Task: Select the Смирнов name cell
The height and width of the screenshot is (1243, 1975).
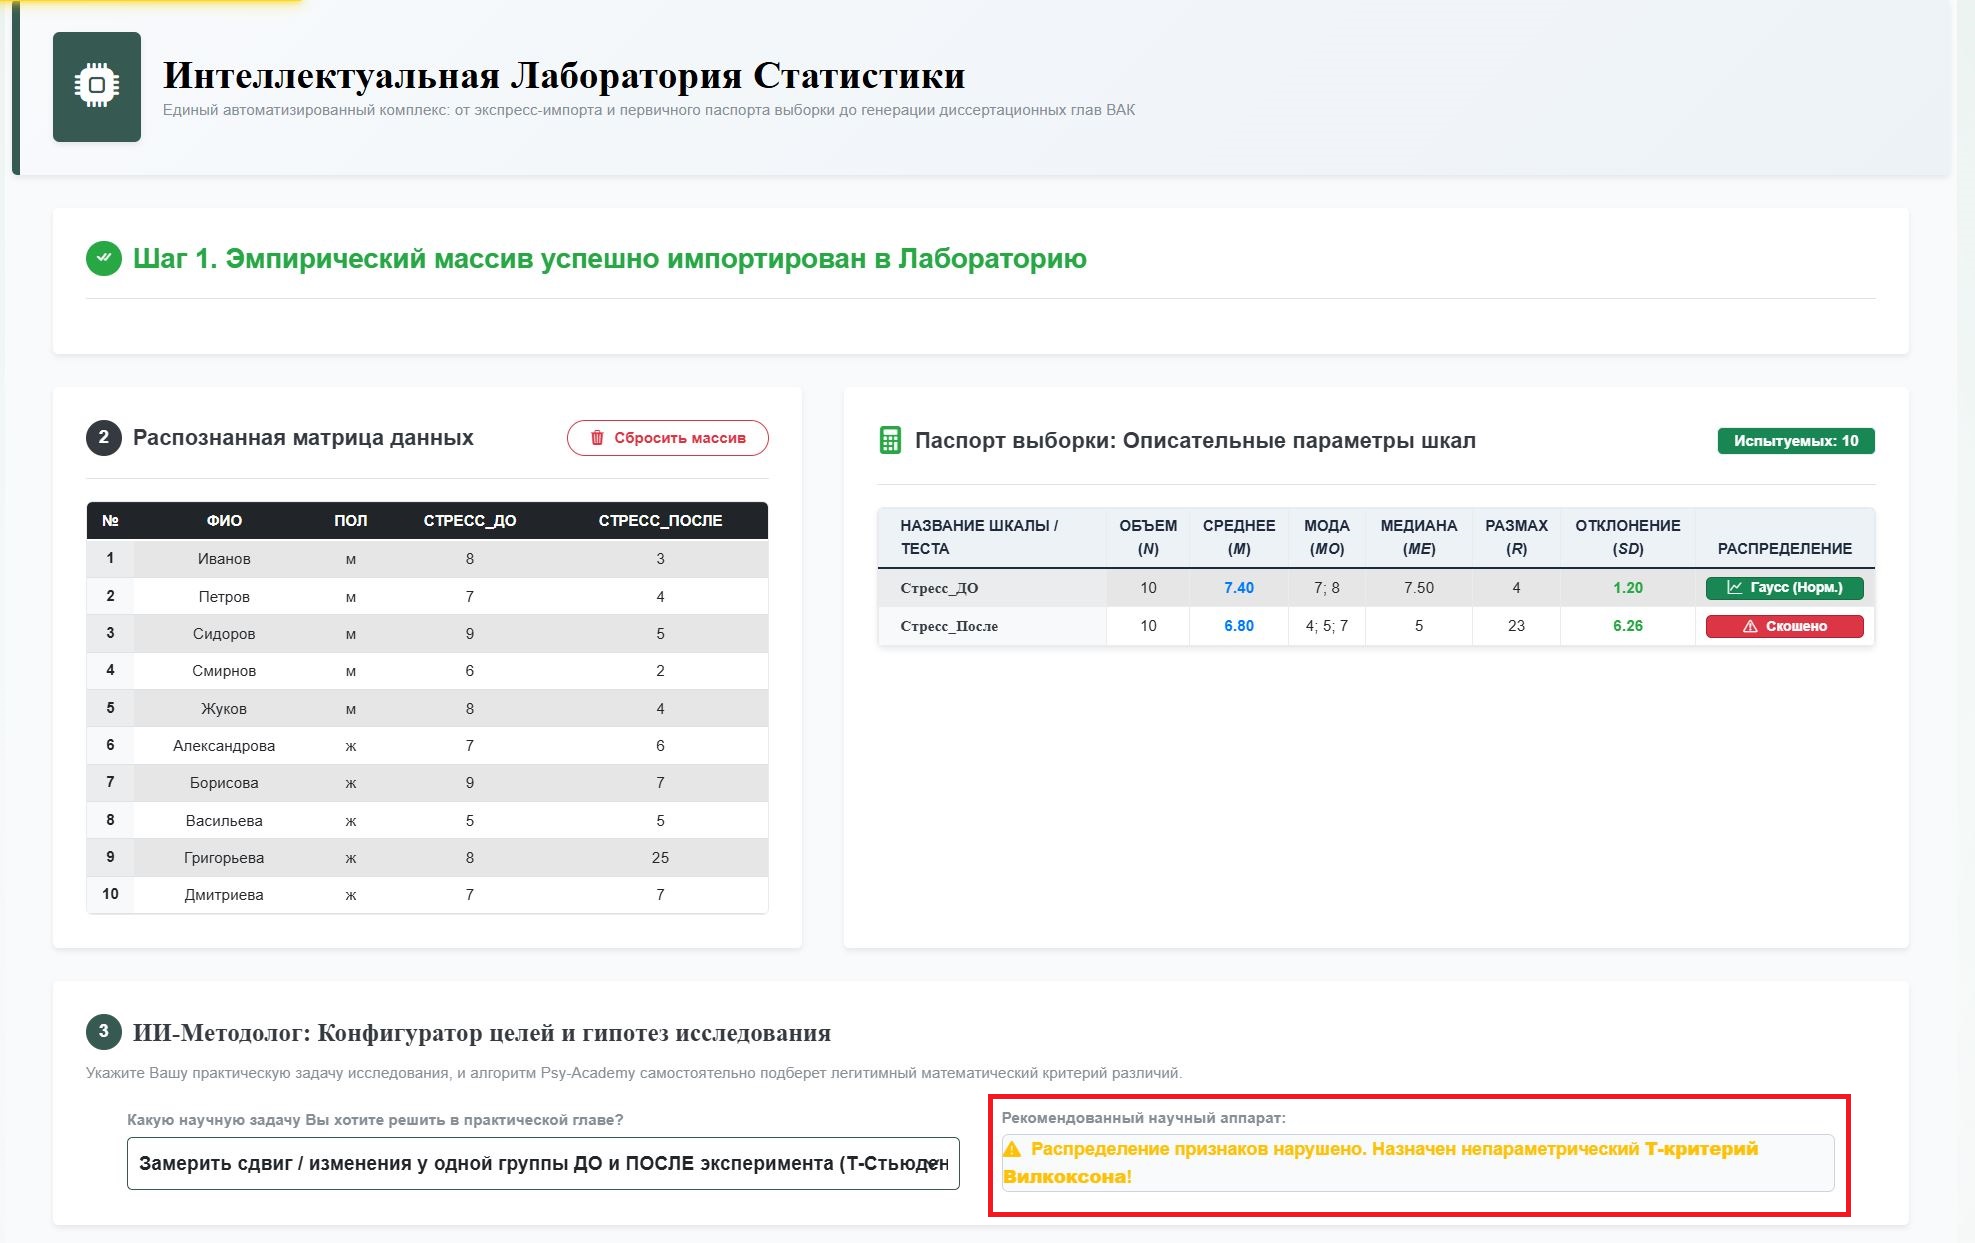Action: (224, 671)
